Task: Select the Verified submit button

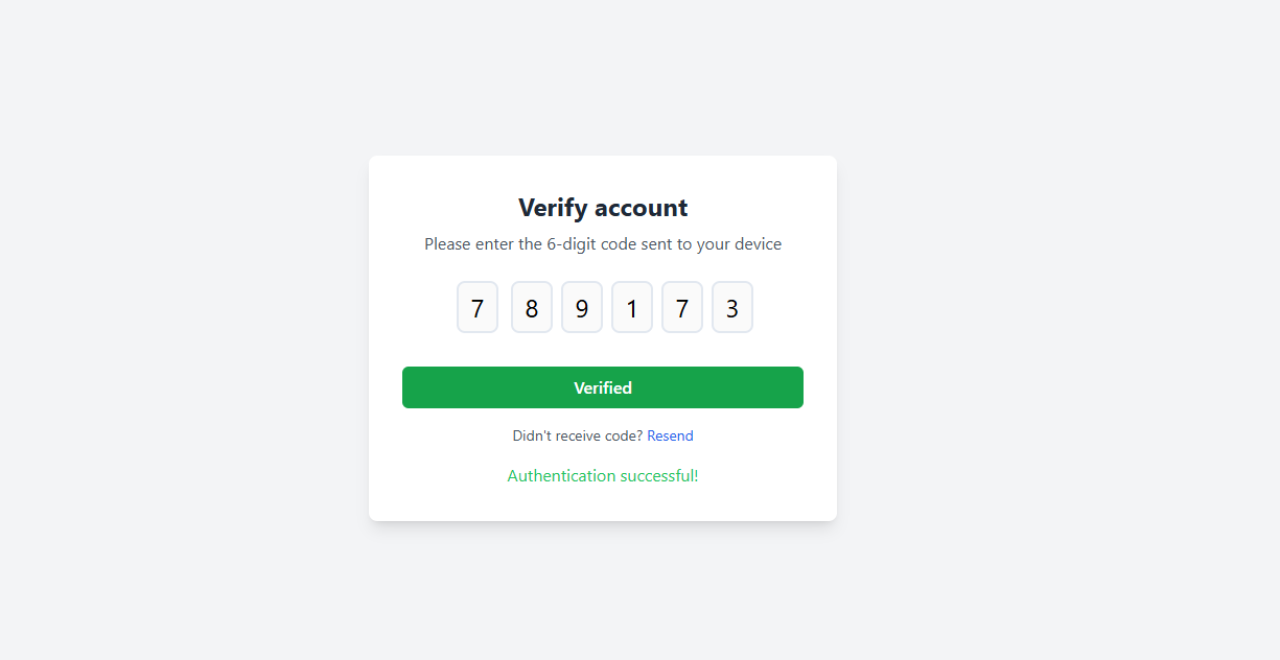Action: pos(603,387)
